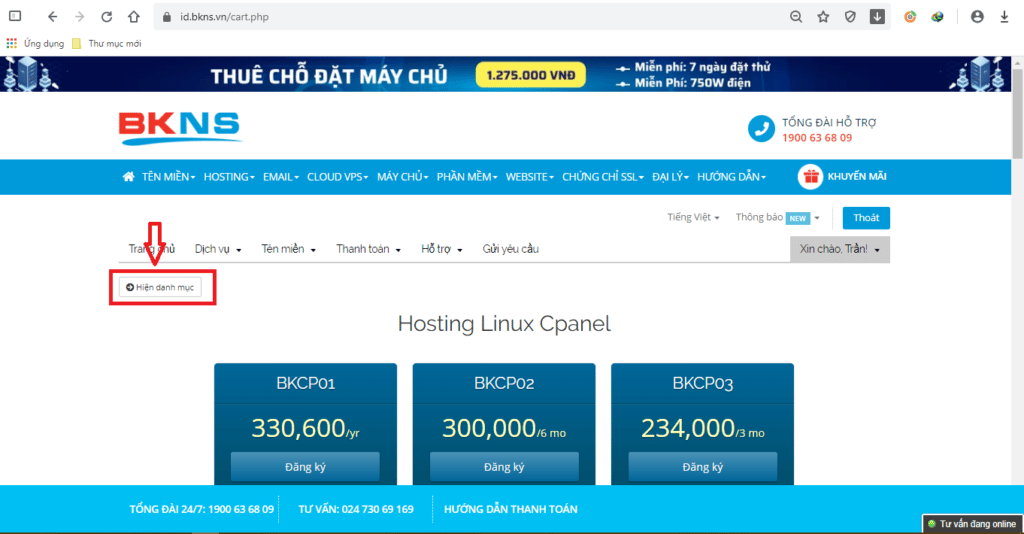
Task: Open the orange-green circular extension icon
Action: click(x=910, y=17)
